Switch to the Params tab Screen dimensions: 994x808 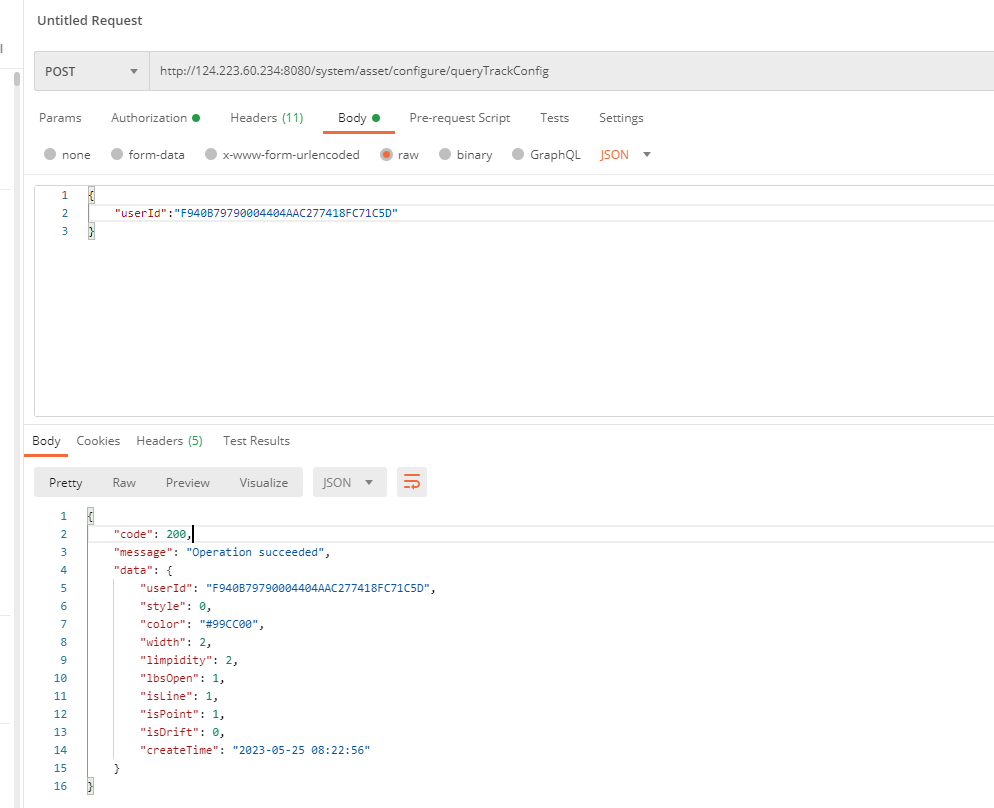60,118
